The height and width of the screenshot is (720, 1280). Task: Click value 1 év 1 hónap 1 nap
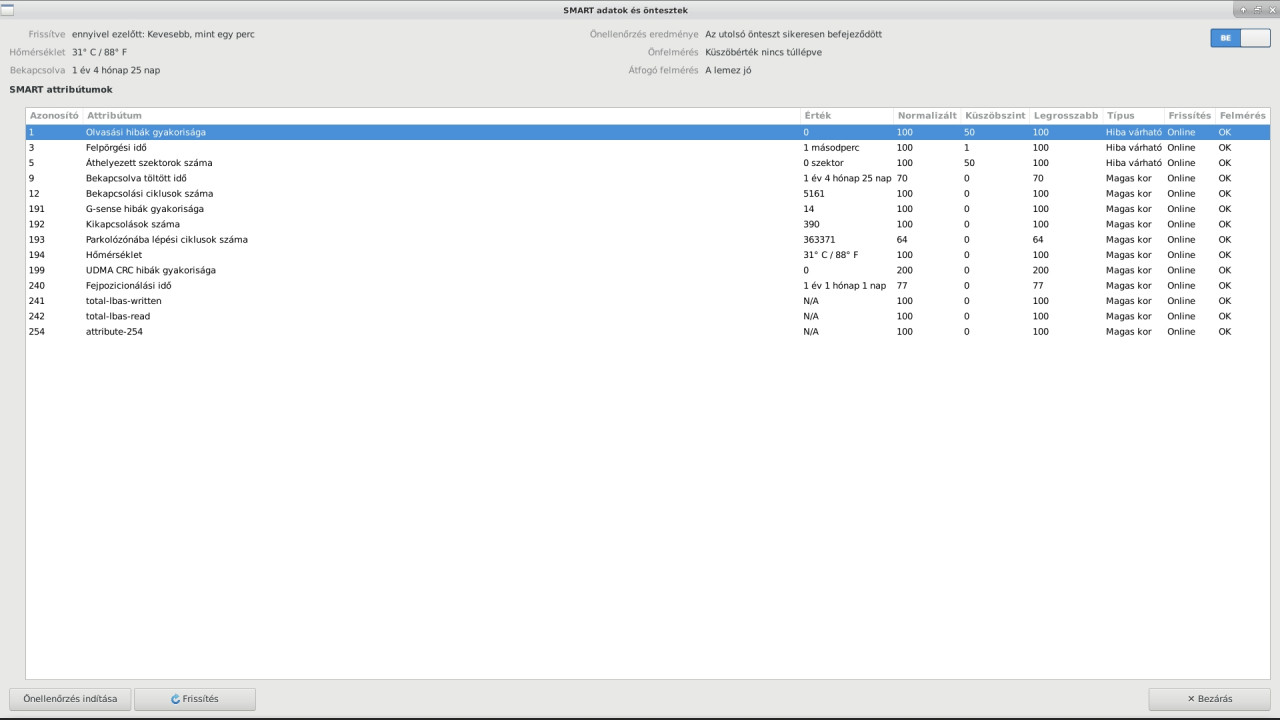pos(844,286)
